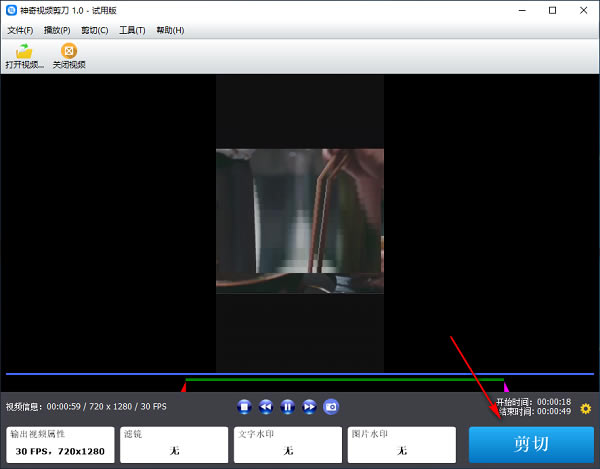Open the 滤镜 filter selection box
The height and width of the screenshot is (469, 600).
click(x=174, y=444)
